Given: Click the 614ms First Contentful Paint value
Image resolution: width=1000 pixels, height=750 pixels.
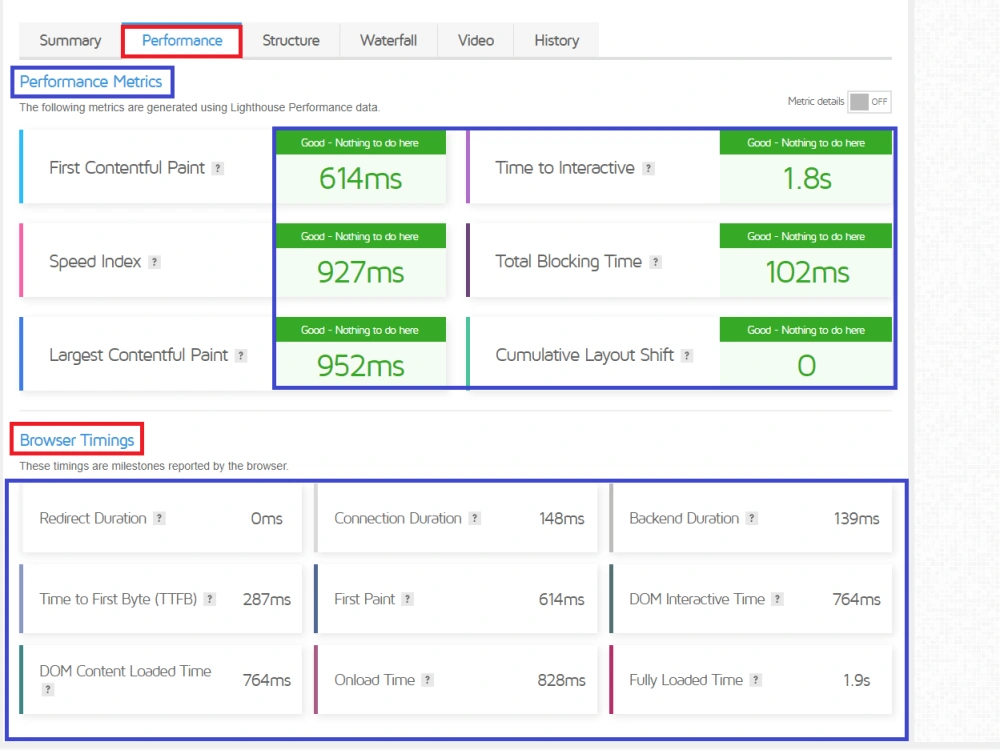Looking at the screenshot, I should tap(360, 179).
